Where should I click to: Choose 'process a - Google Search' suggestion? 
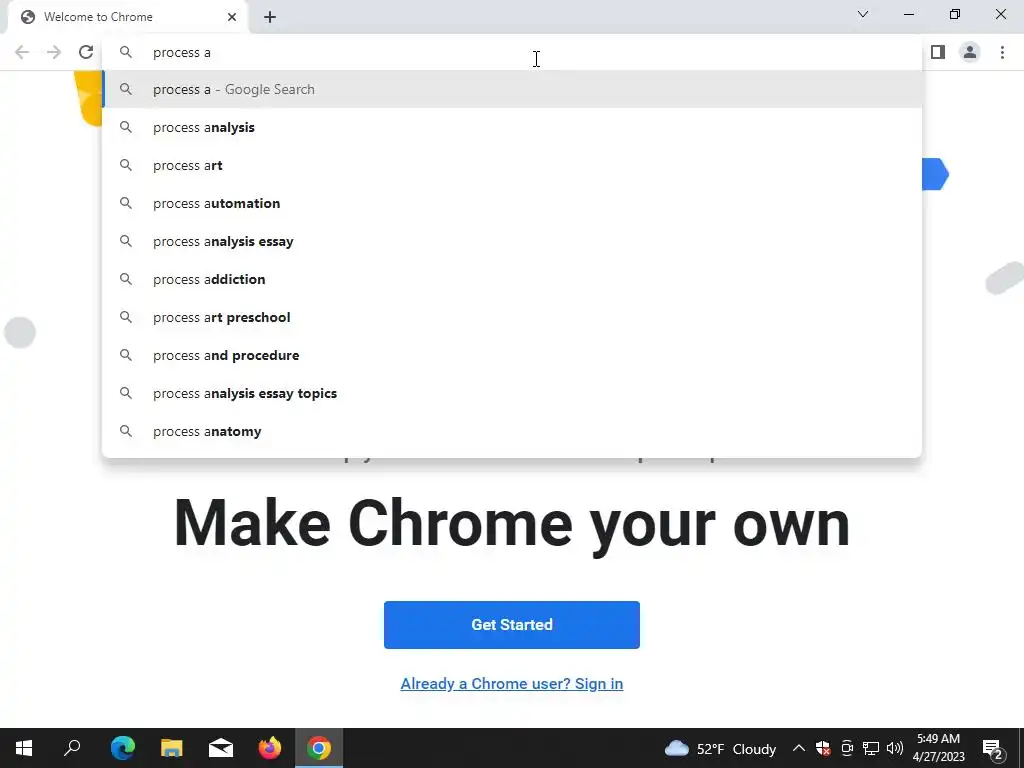[512, 89]
